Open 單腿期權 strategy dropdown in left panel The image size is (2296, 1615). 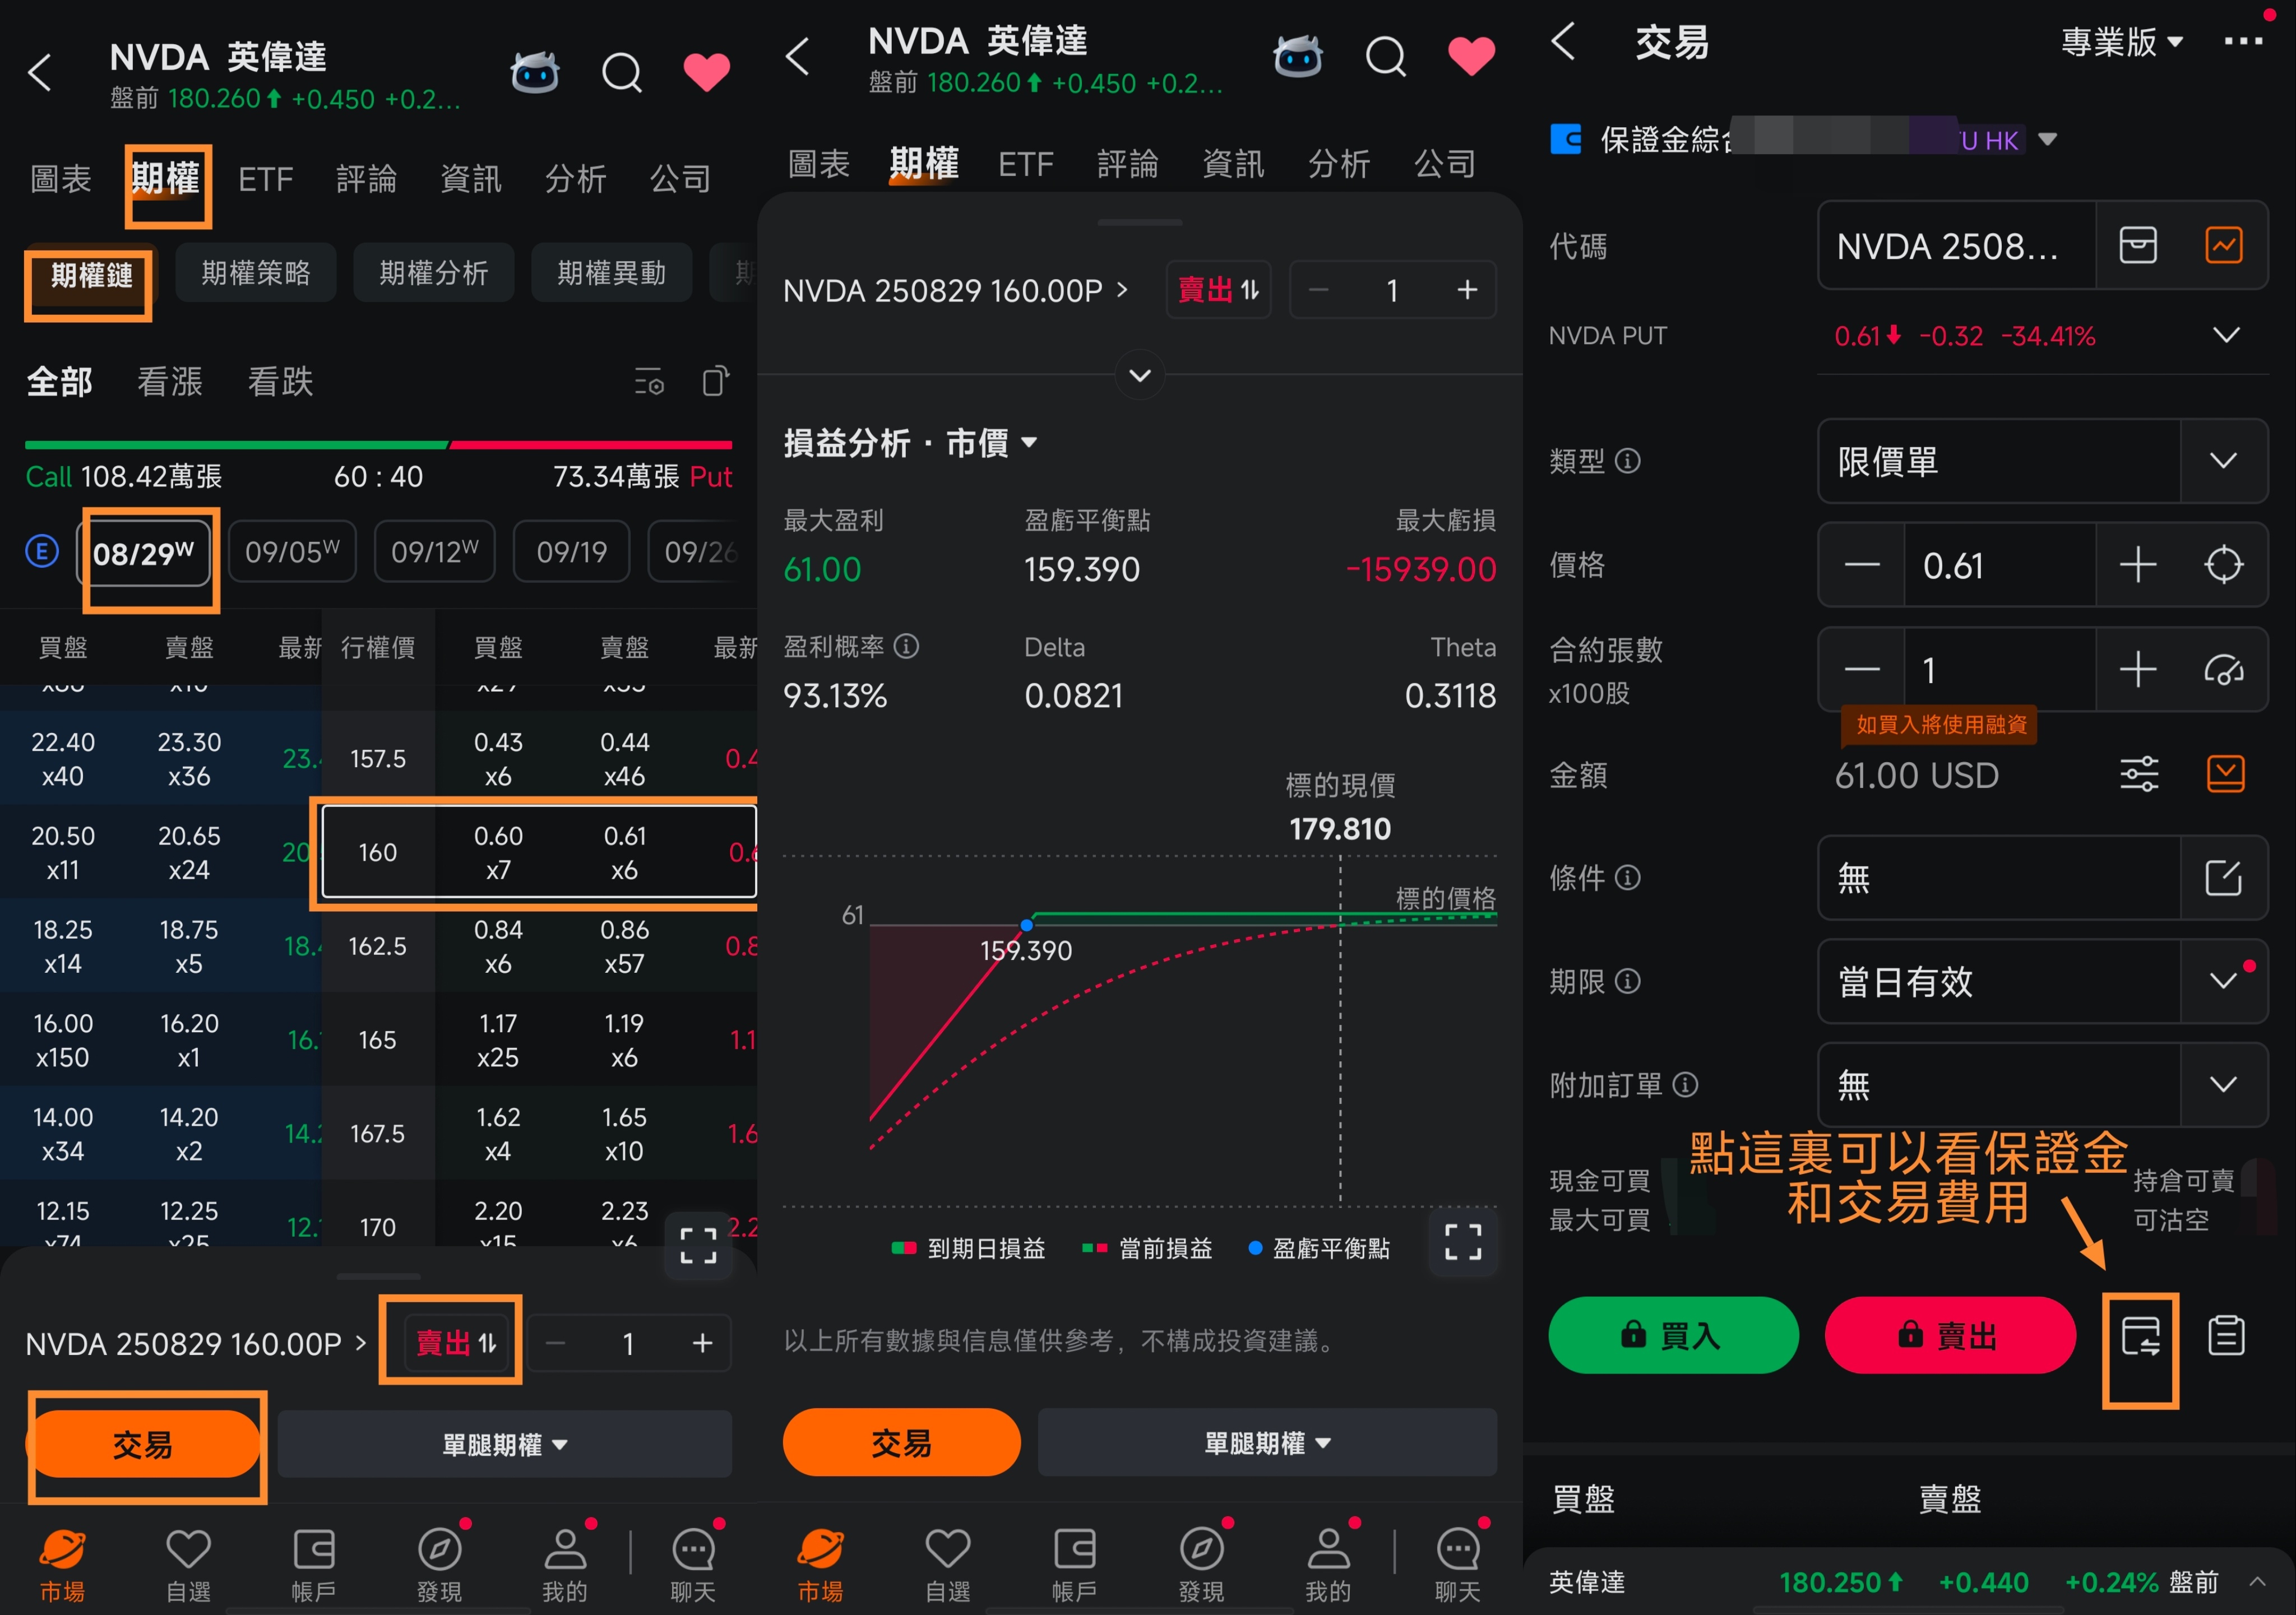(x=505, y=1444)
